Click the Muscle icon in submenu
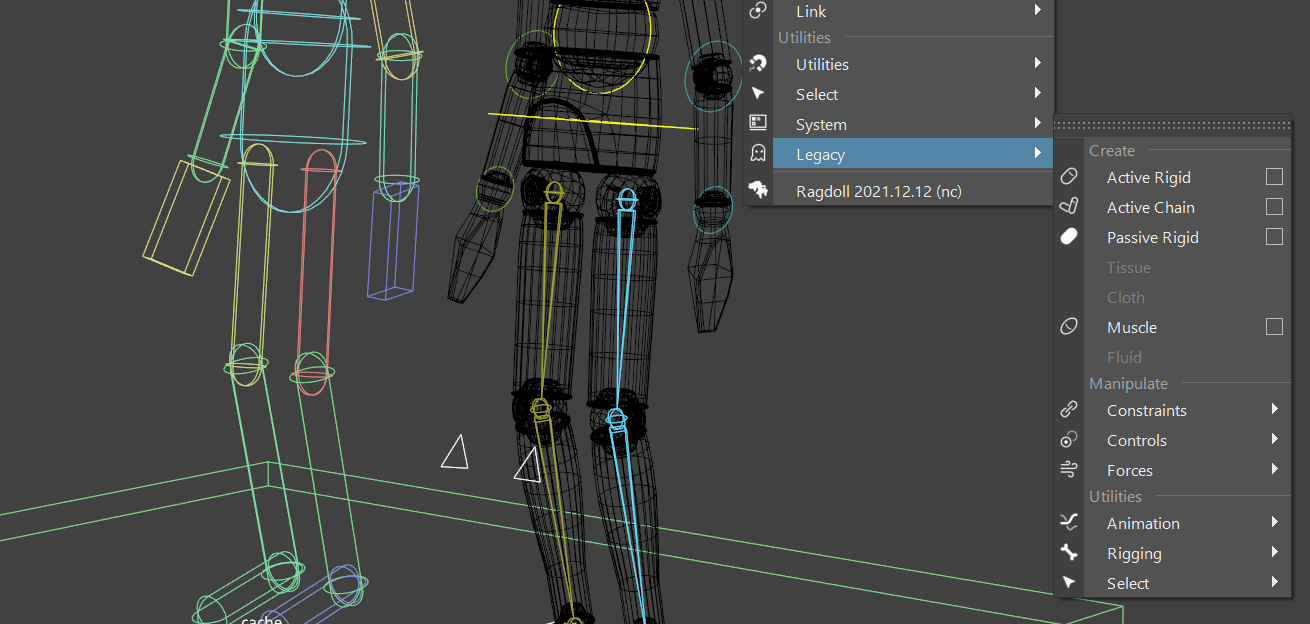 coord(1069,327)
